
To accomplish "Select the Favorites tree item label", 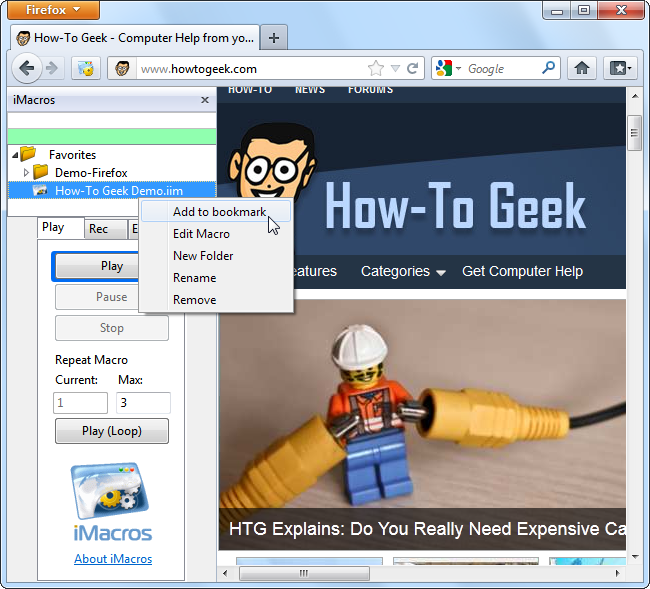I will point(72,155).
